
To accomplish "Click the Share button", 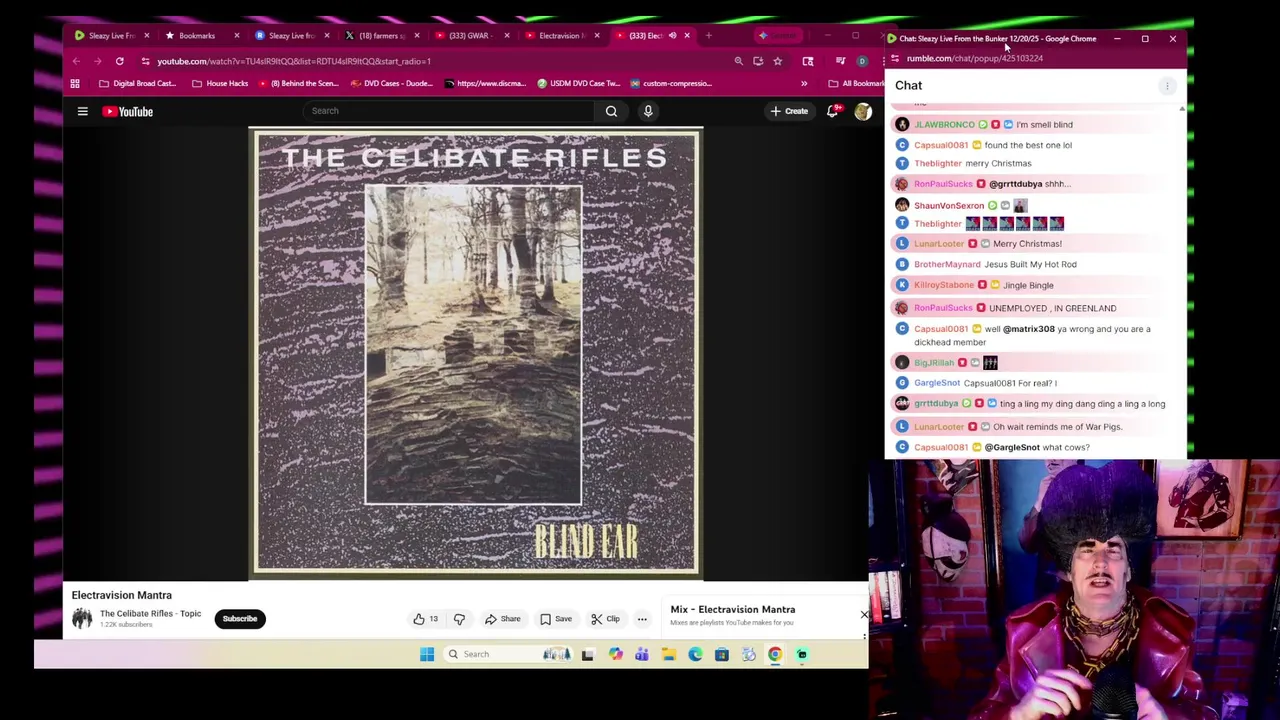I will tap(503, 619).
